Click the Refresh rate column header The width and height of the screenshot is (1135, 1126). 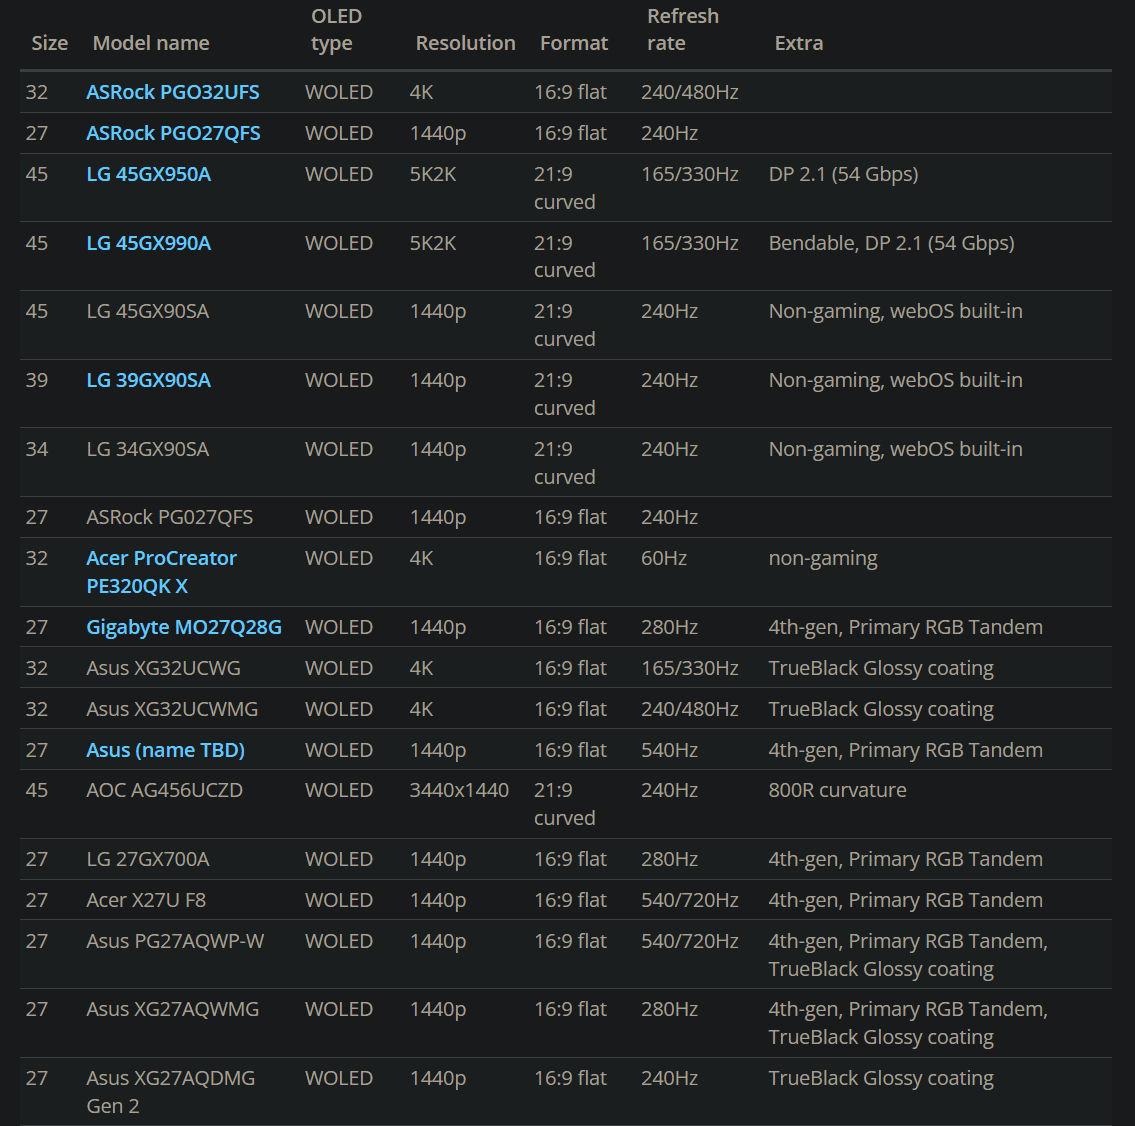(x=683, y=30)
